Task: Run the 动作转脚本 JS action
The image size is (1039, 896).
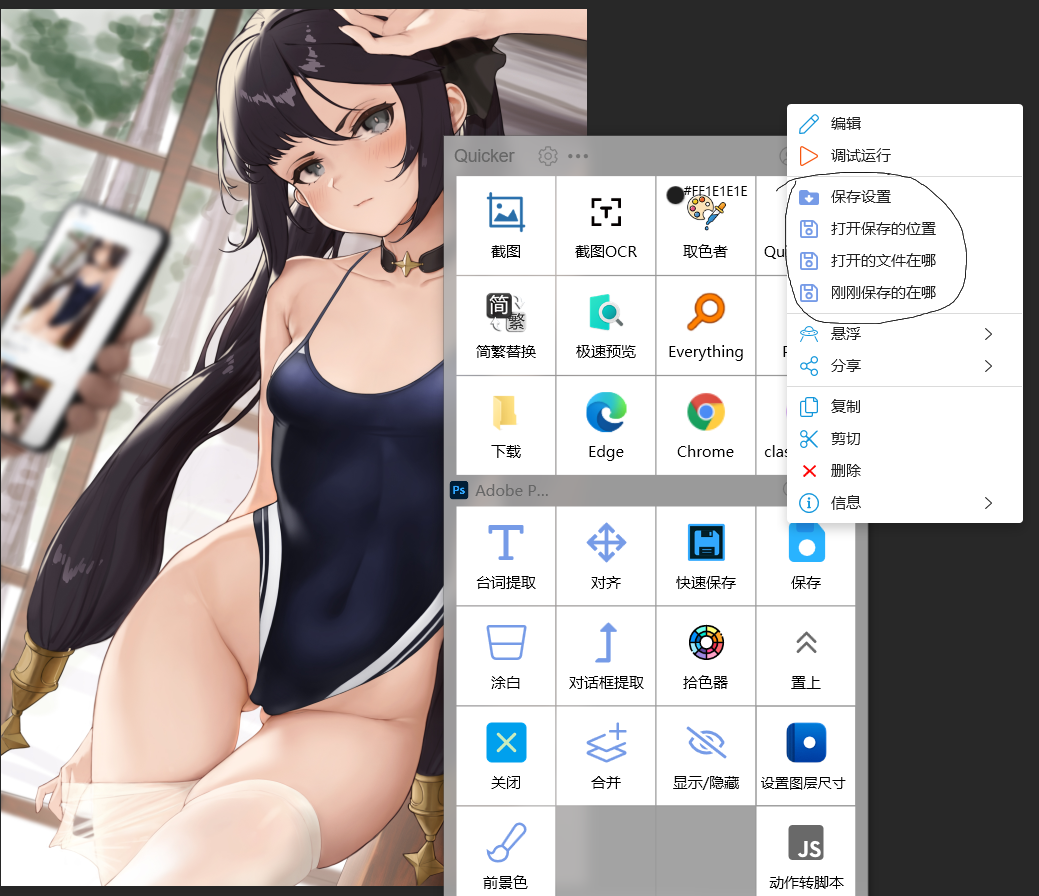Action: (x=806, y=852)
